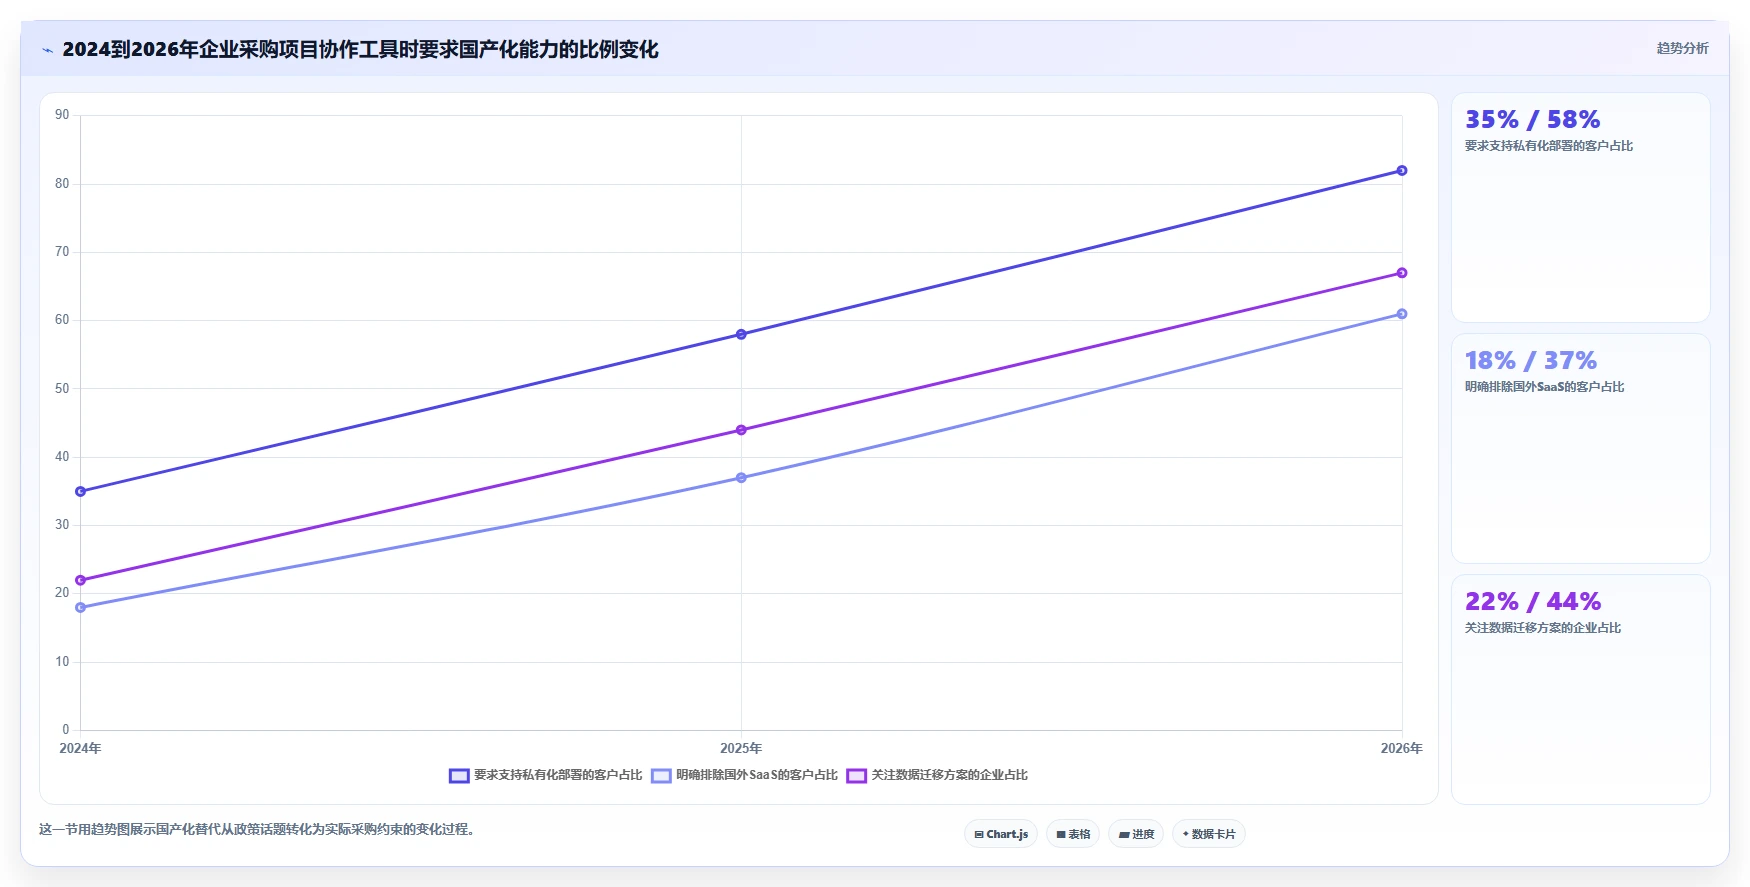This screenshot has height=887, width=1750.
Task: Click the 35% / 58% stat card value
Action: [x=1532, y=120]
